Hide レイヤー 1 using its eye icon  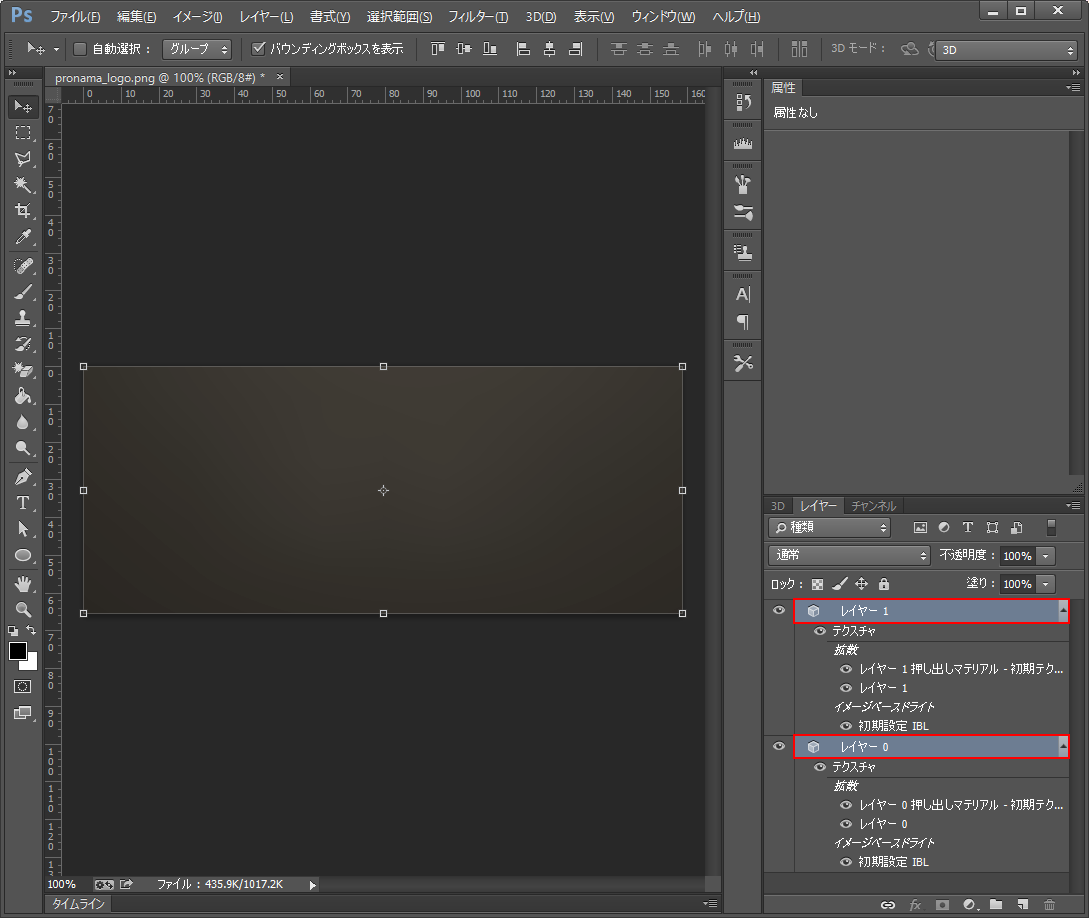coord(779,610)
